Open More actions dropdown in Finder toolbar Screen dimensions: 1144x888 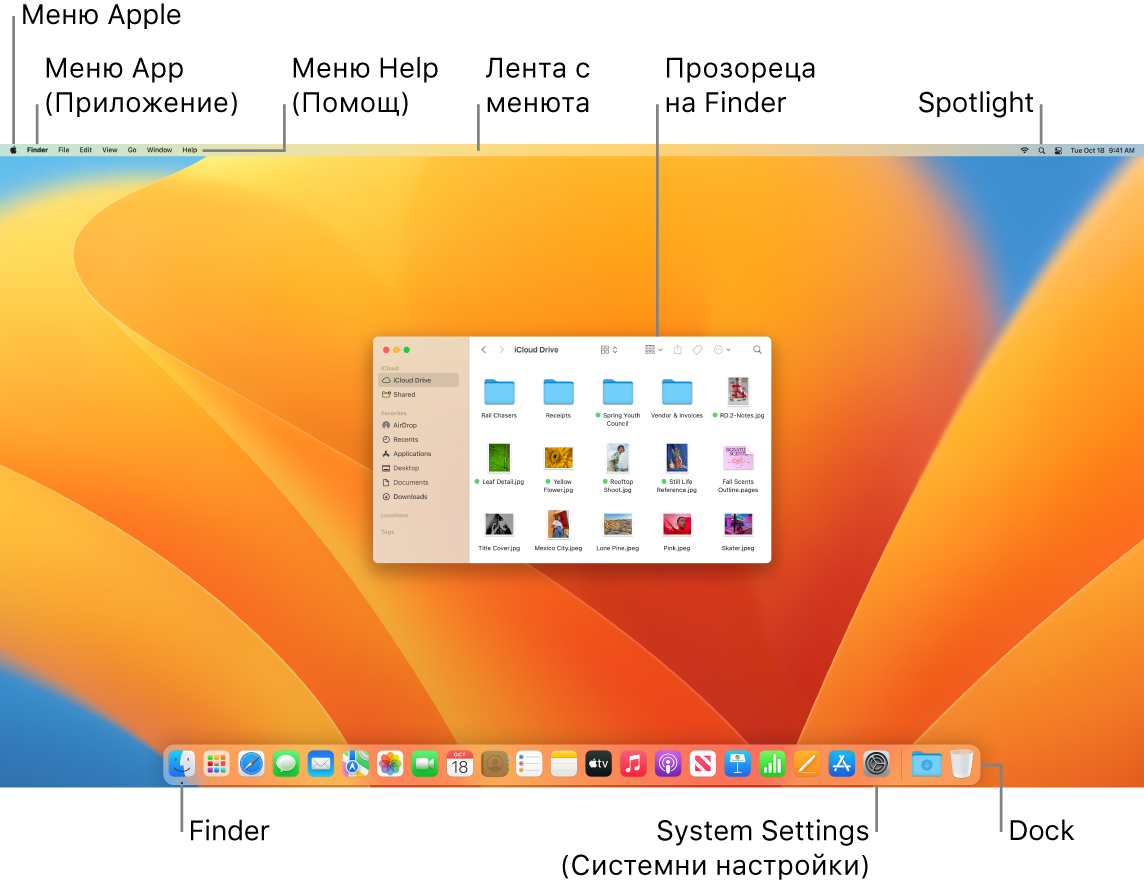[722, 350]
